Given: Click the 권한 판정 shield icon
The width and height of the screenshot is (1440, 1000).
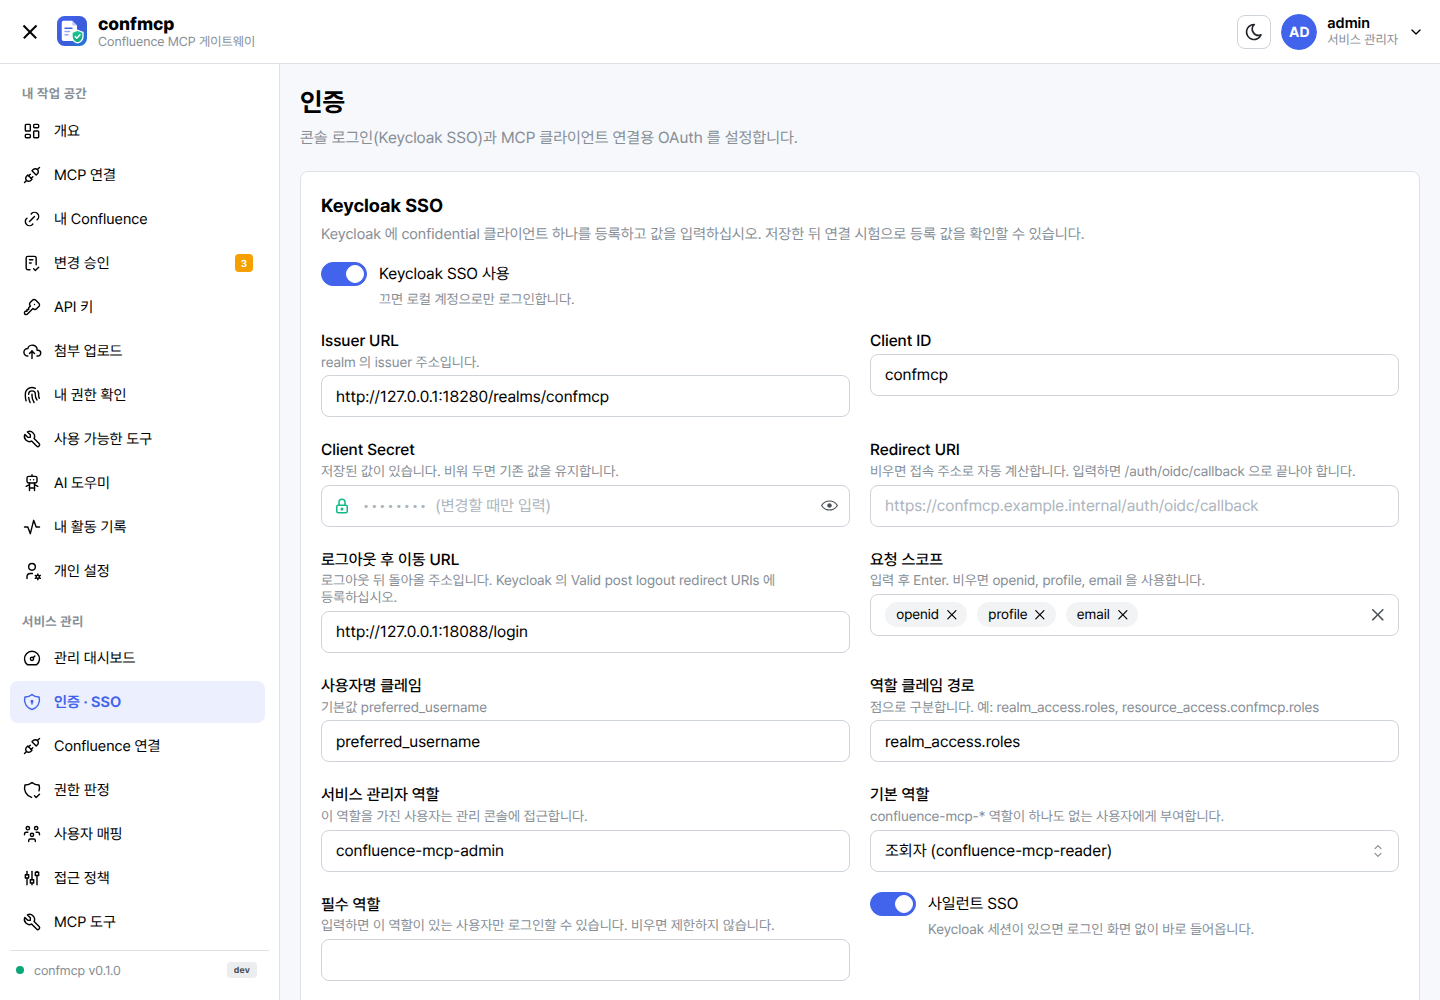Looking at the screenshot, I should pos(32,790).
